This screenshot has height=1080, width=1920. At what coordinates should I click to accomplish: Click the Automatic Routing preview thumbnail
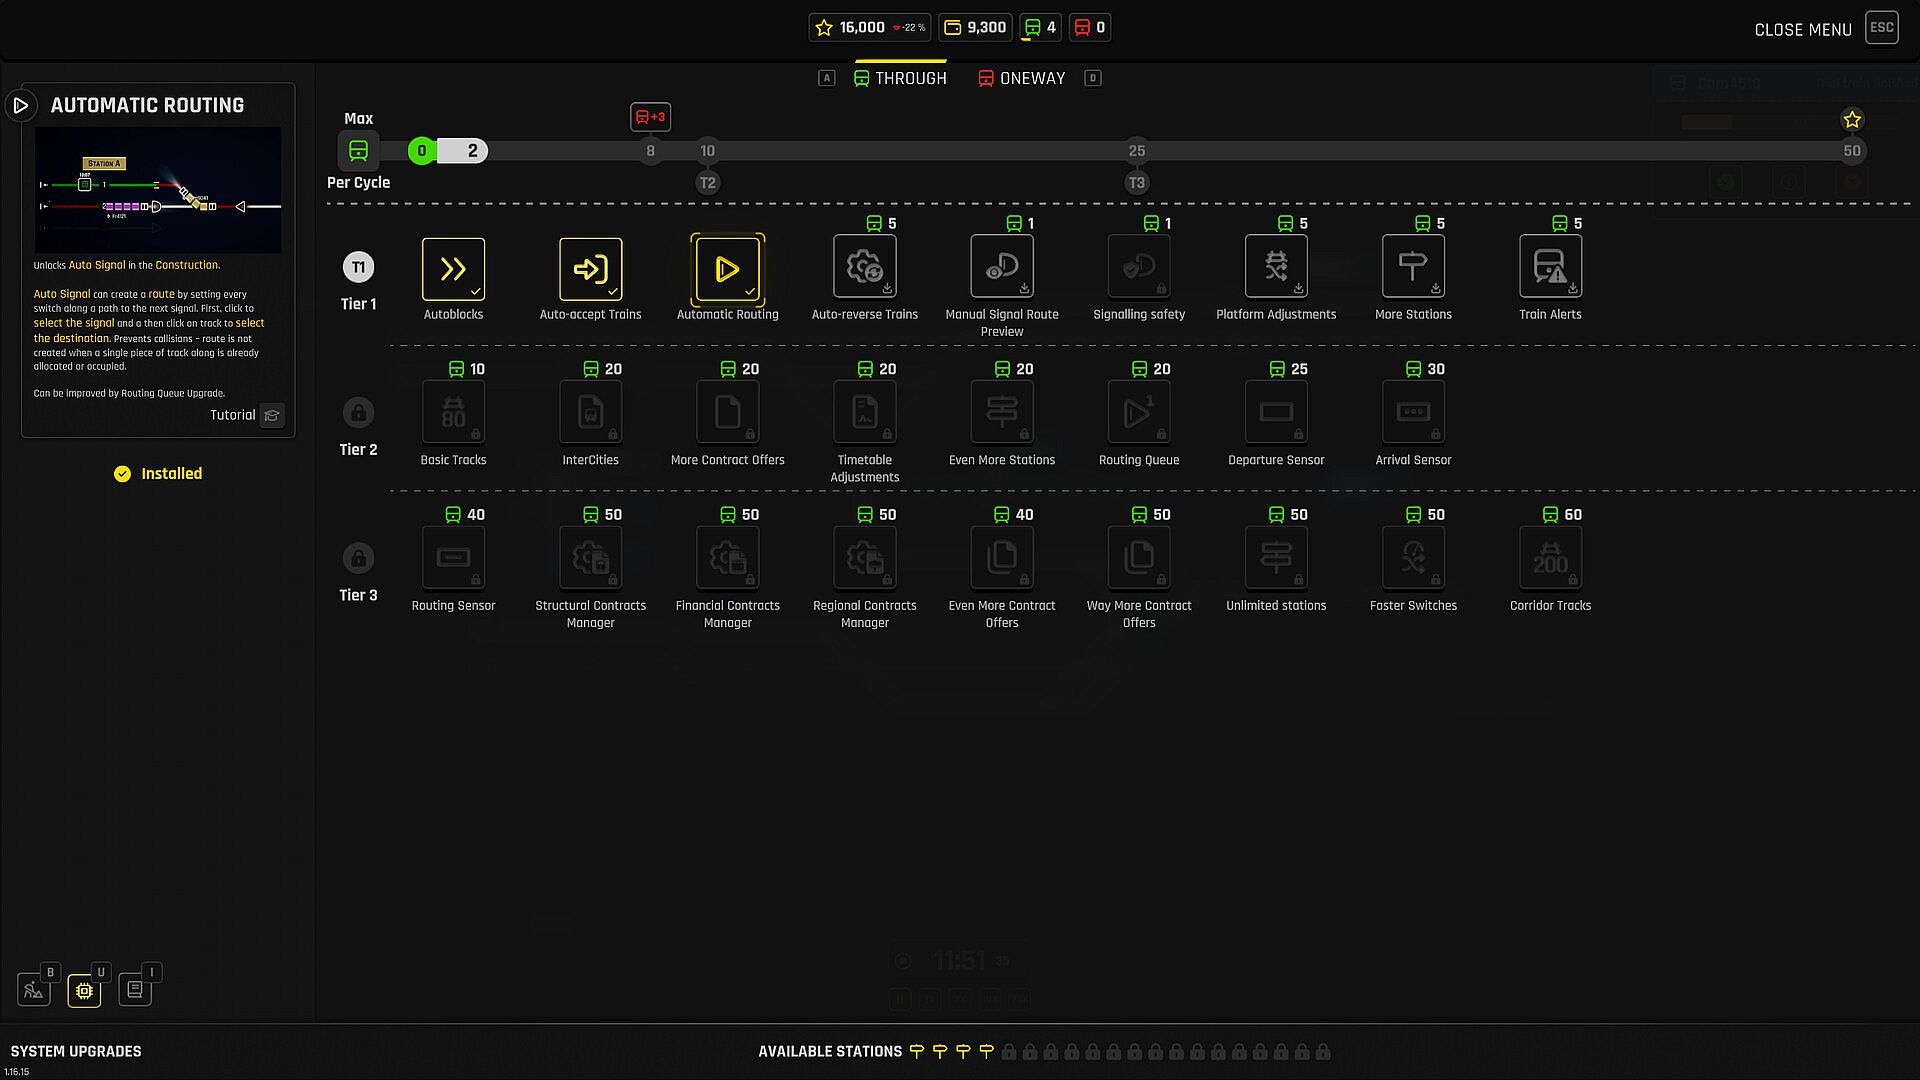pos(158,190)
